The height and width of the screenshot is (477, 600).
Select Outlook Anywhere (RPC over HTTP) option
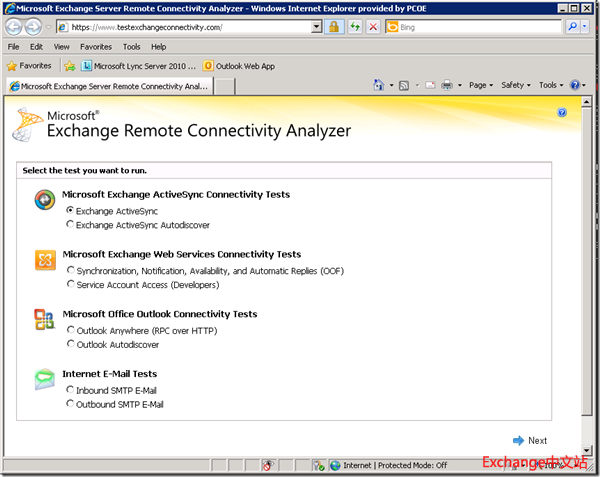click(x=70, y=330)
